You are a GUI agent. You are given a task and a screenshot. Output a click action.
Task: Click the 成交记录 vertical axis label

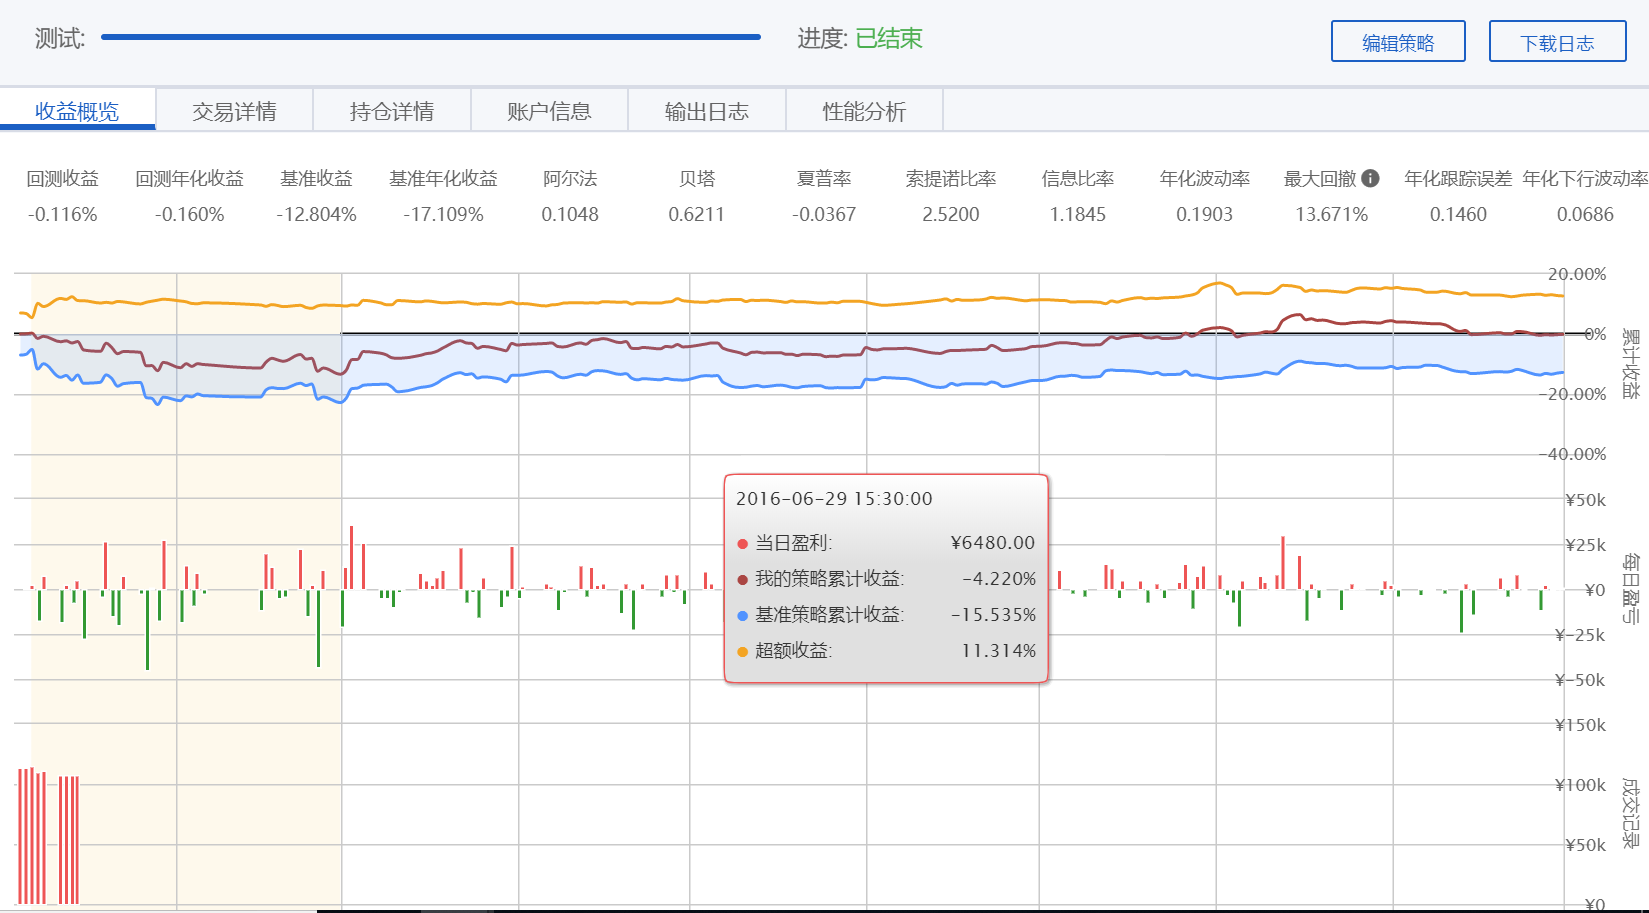click(x=1630, y=813)
